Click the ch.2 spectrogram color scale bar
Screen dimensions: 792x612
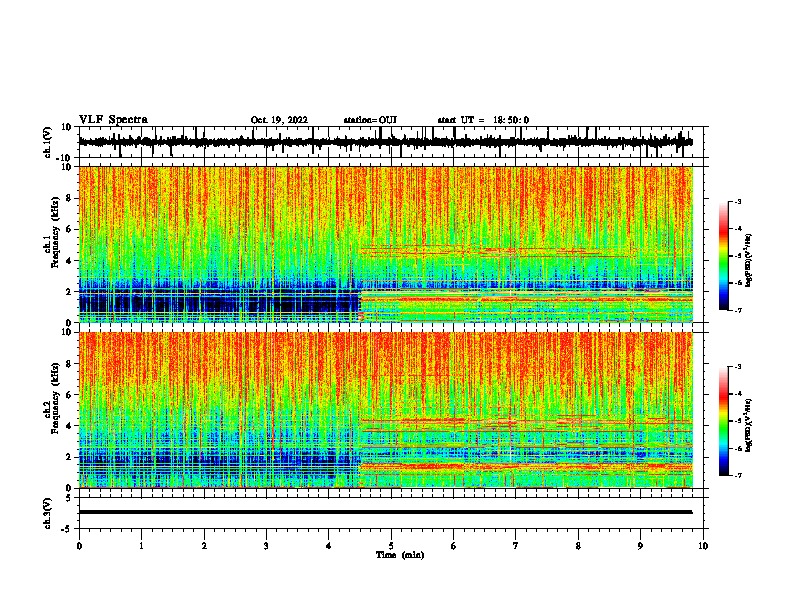(723, 421)
